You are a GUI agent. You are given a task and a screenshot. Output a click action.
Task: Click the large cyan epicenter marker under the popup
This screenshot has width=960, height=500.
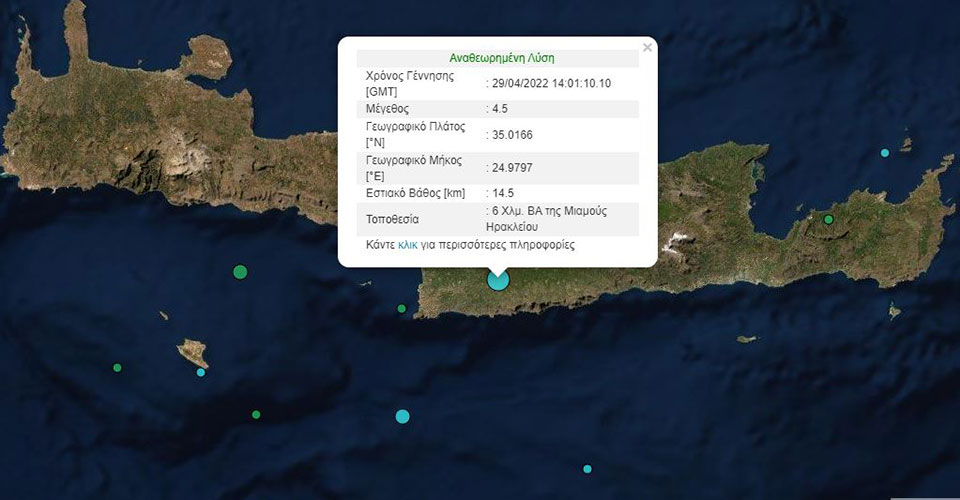tap(498, 280)
